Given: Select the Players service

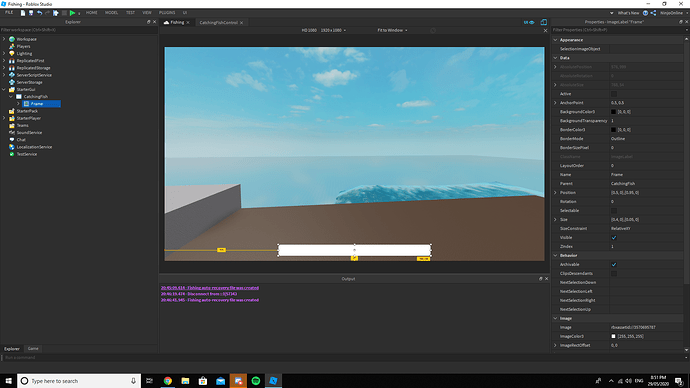Looking at the screenshot, I should [x=23, y=46].
